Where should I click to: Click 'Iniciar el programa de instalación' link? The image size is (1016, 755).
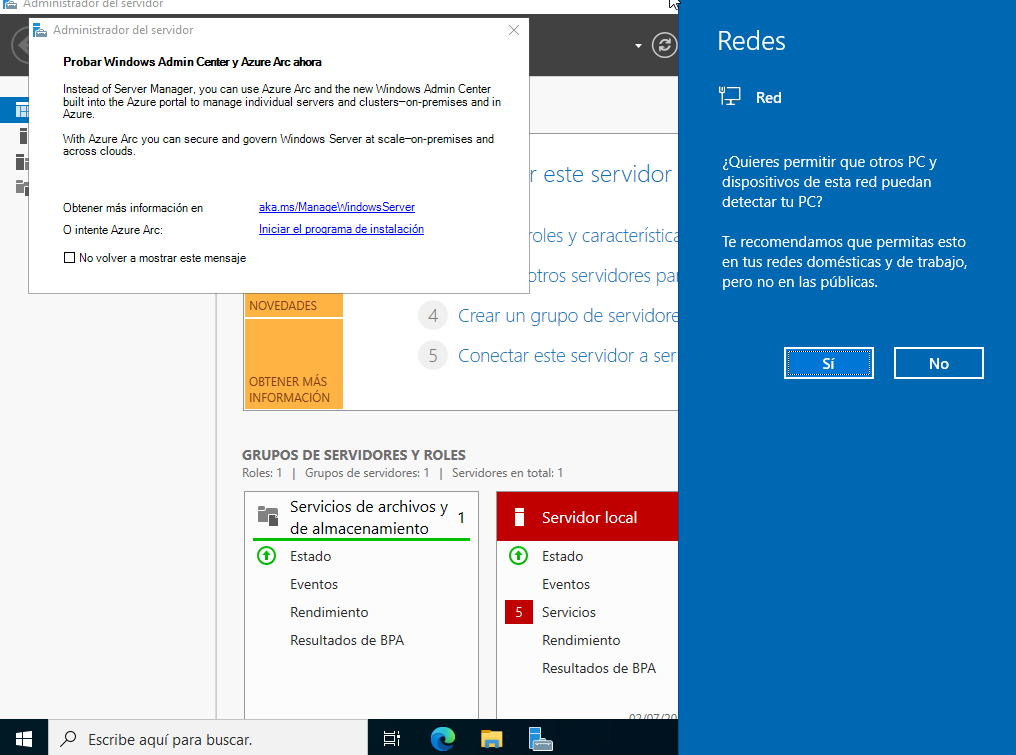click(341, 229)
